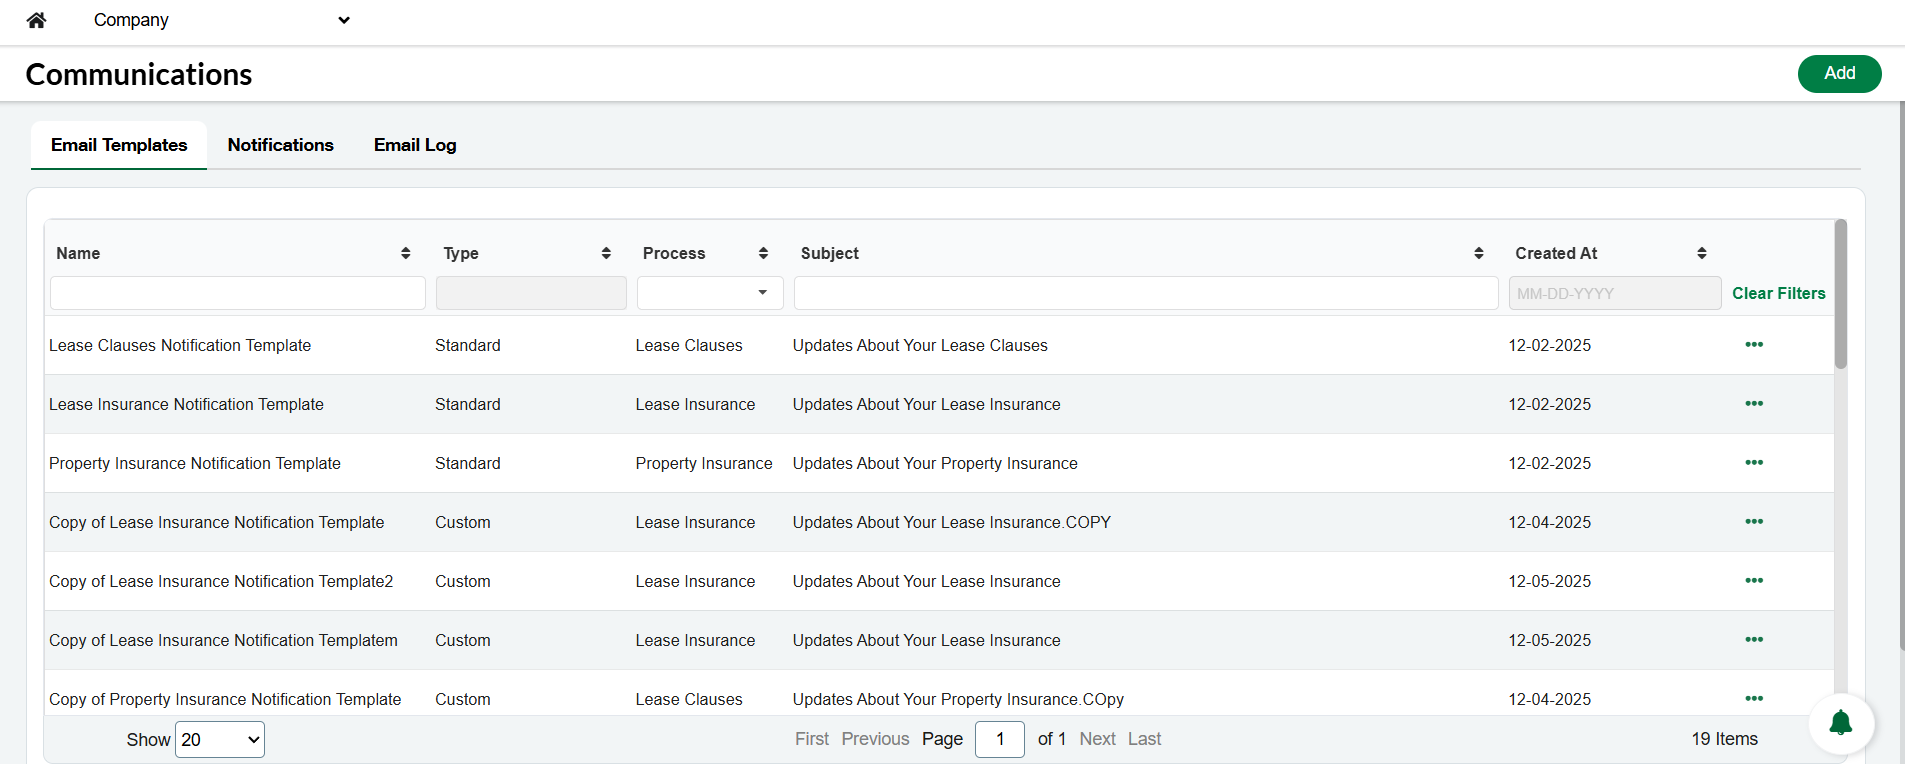Open the notification bell icon

pos(1841,723)
